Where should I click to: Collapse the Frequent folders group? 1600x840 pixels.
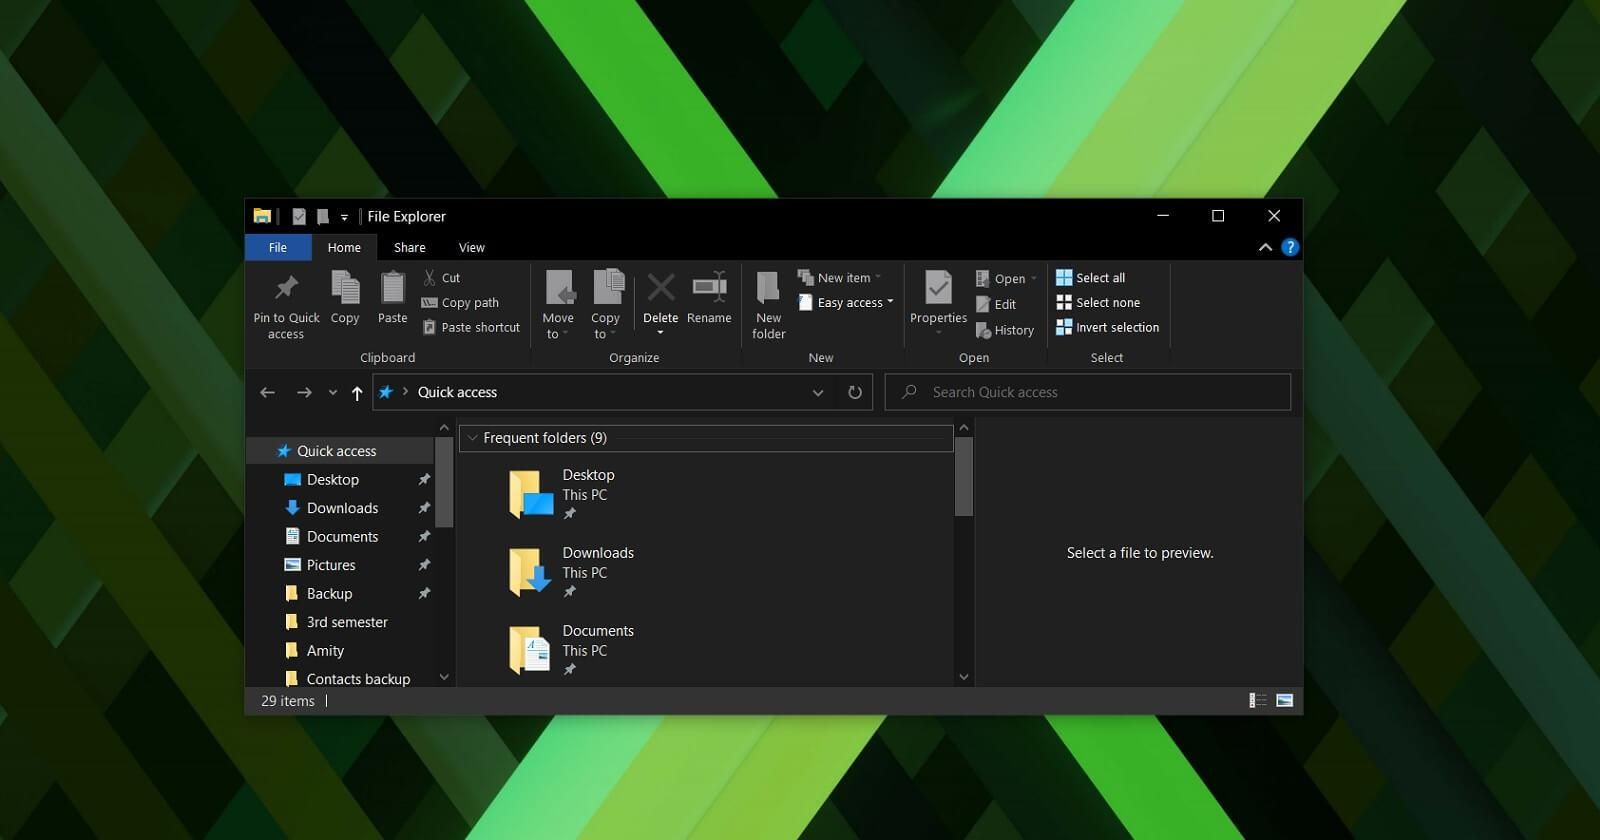click(473, 438)
